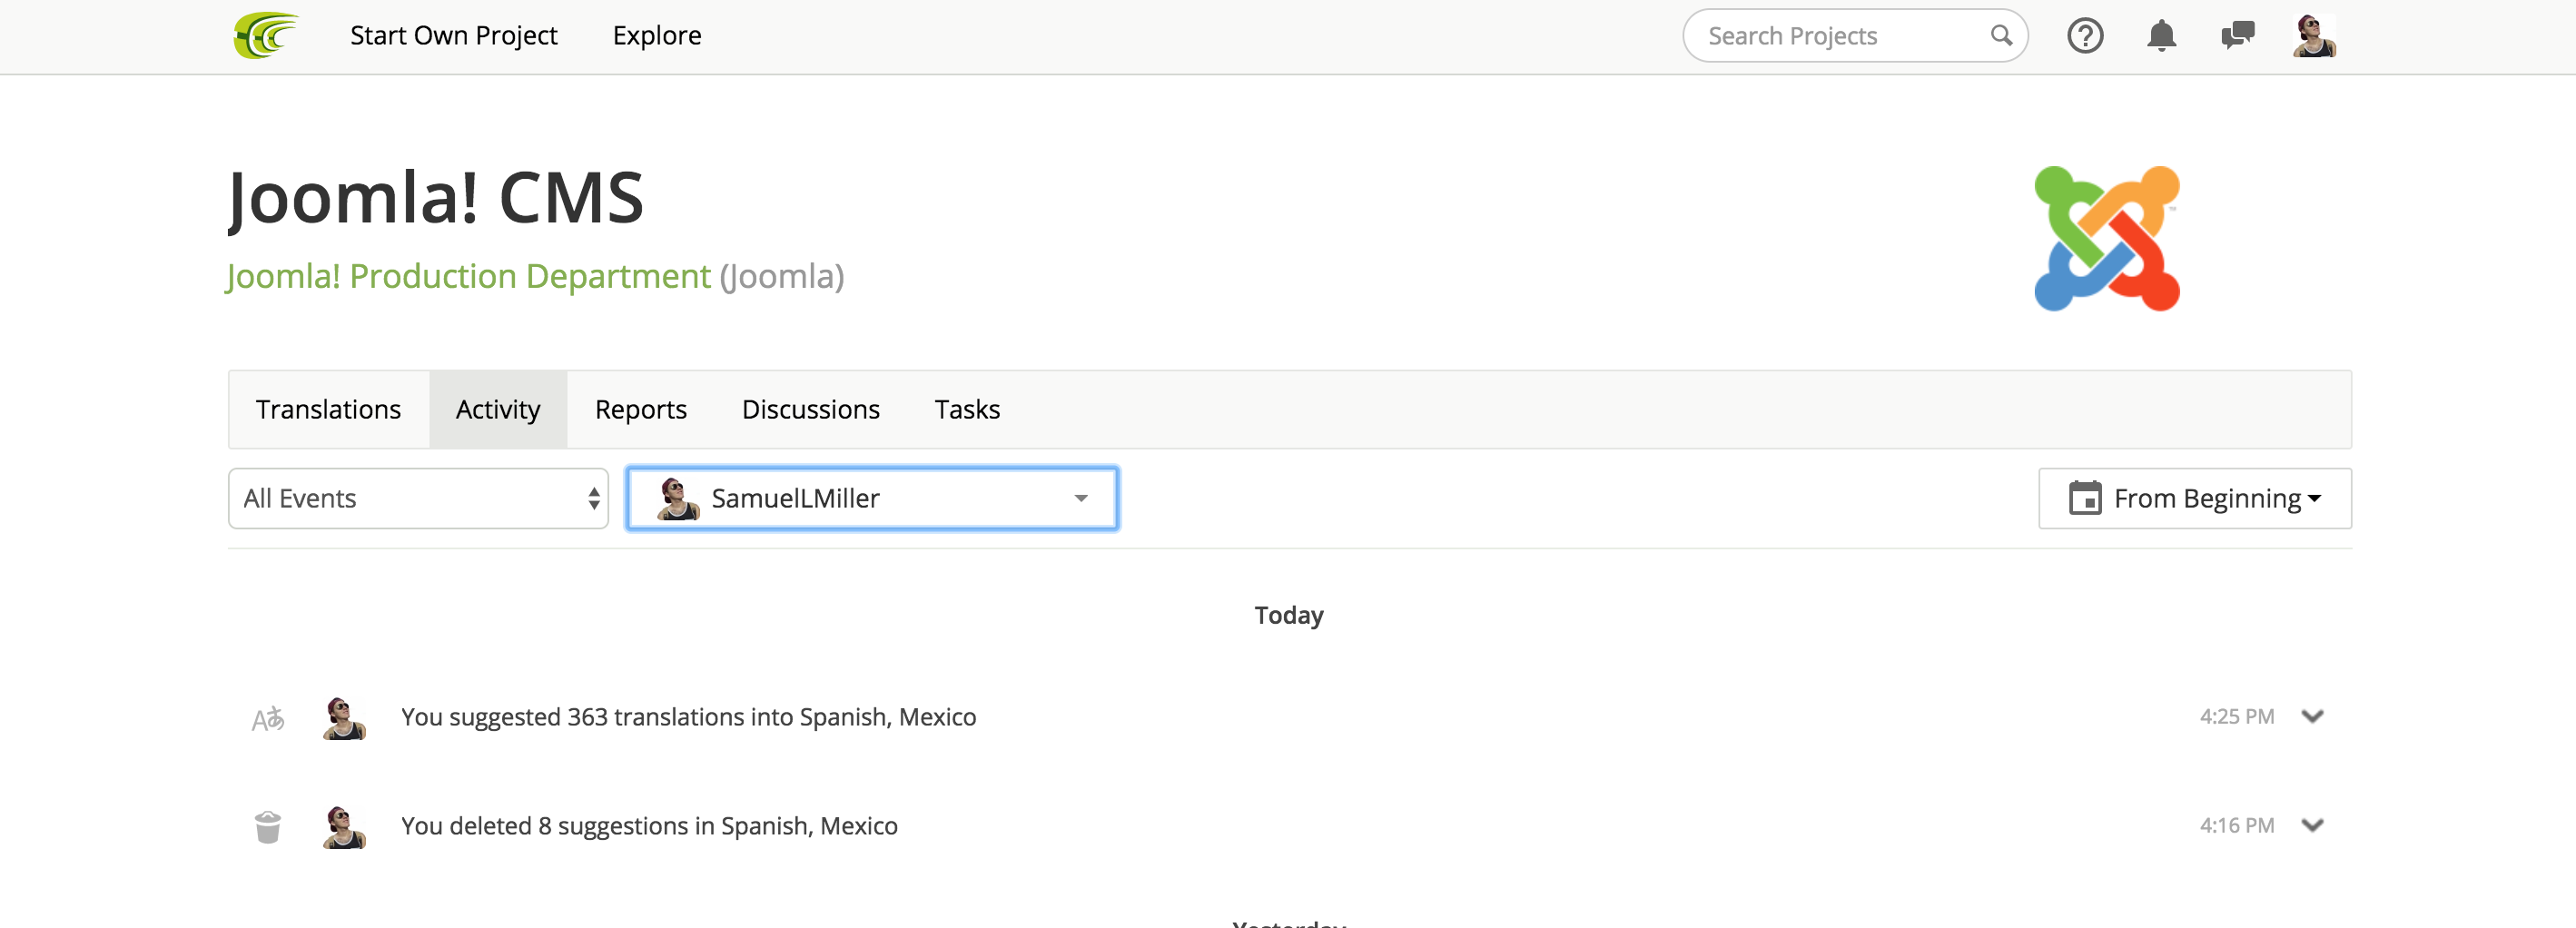Open the notifications bell icon
Image resolution: width=2576 pixels, height=928 pixels.
(x=2161, y=36)
